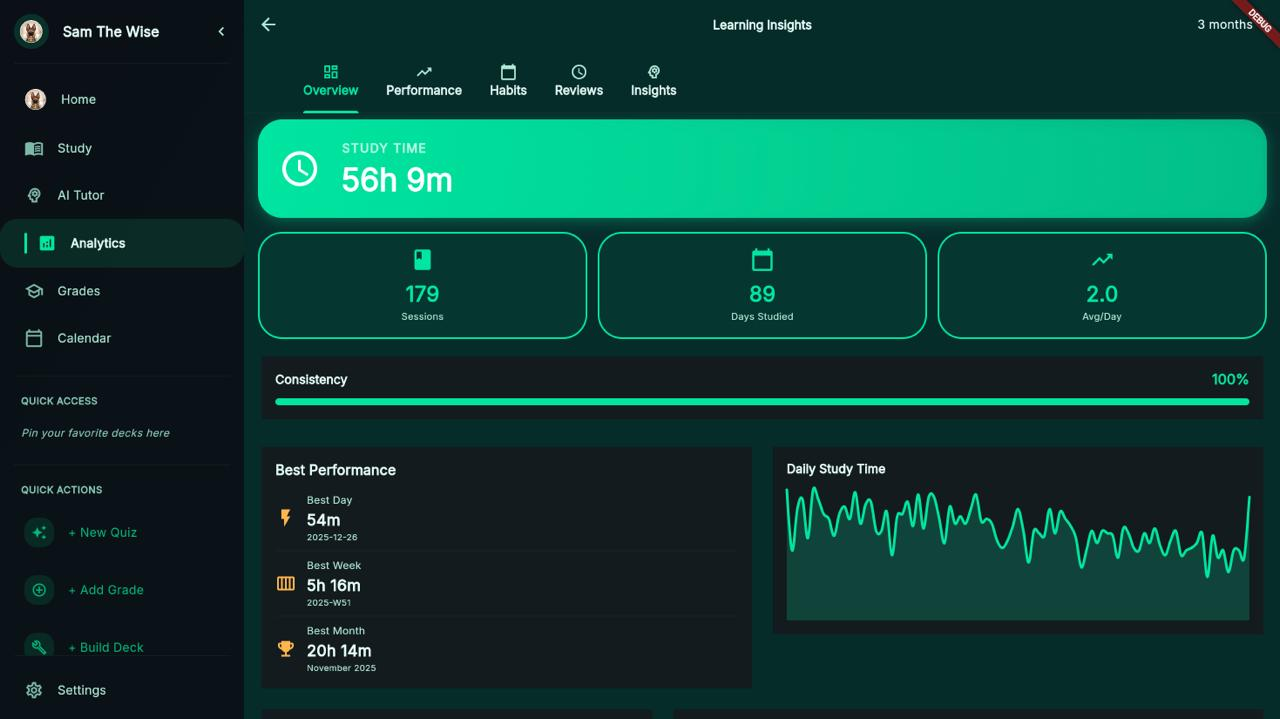
Task: Start a new quiz via + New Quiz
Action: pyautogui.click(x=102, y=532)
